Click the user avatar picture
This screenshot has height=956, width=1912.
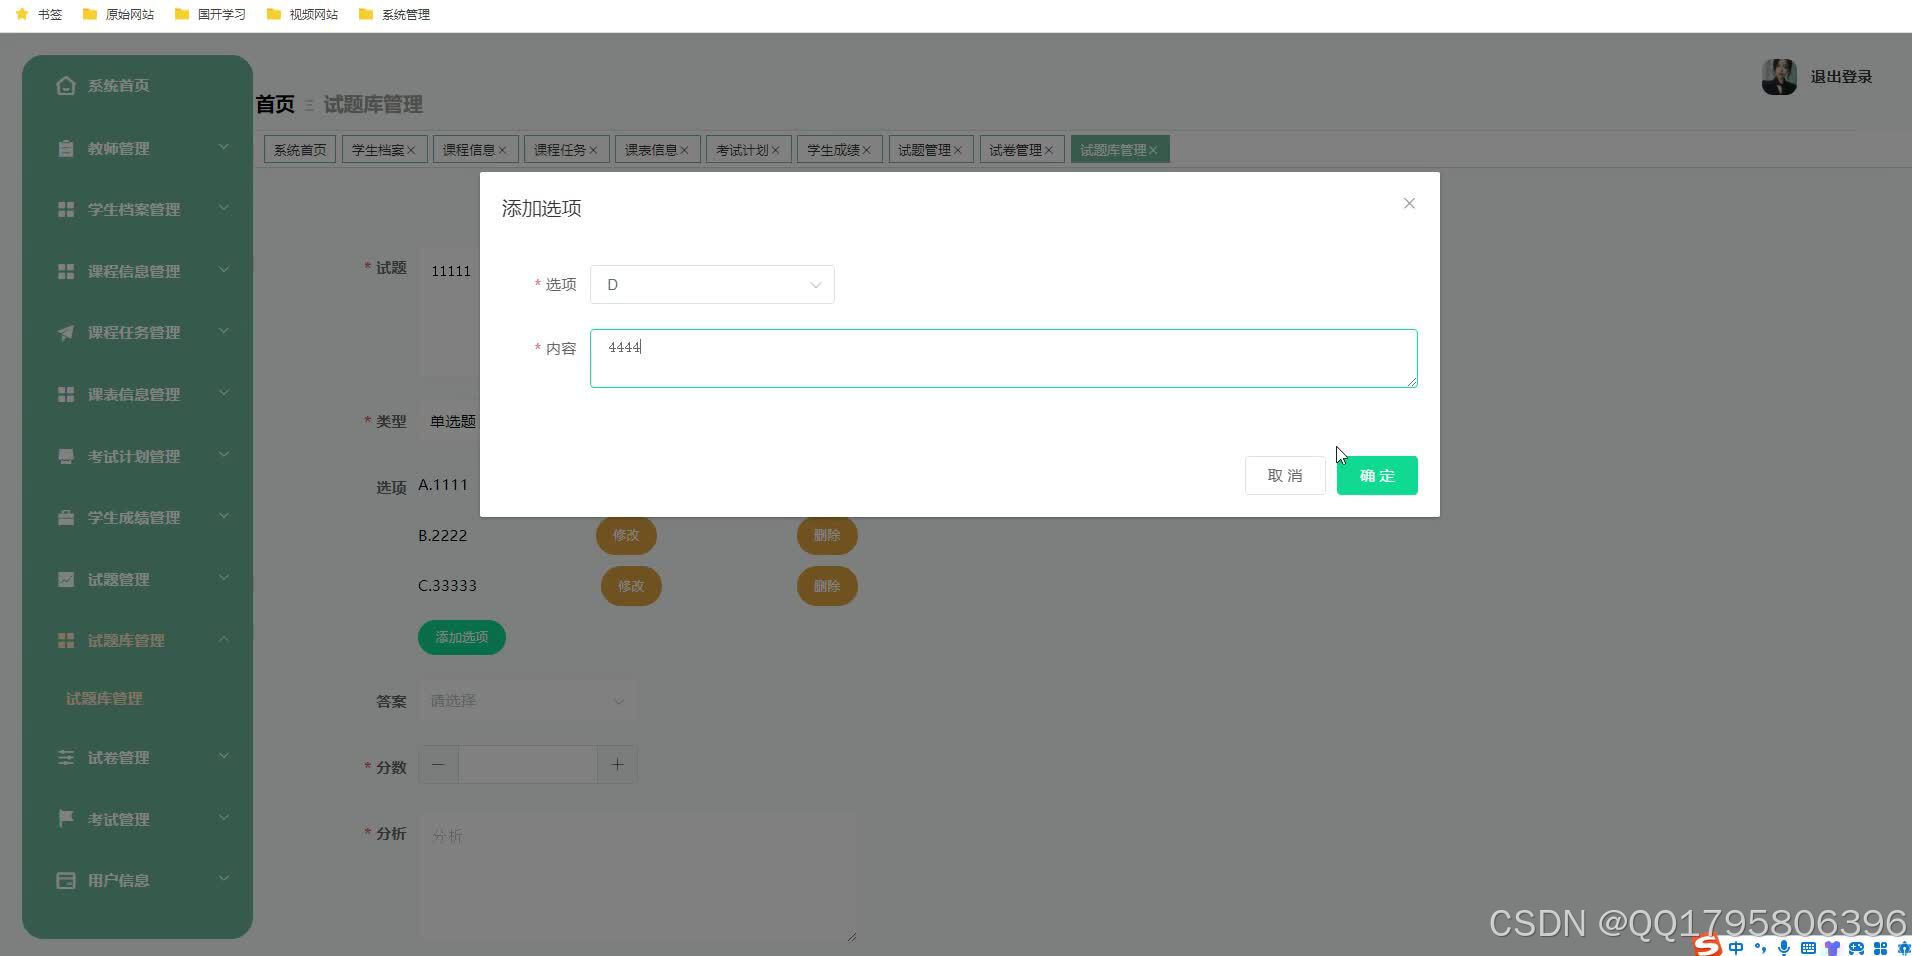(1779, 77)
